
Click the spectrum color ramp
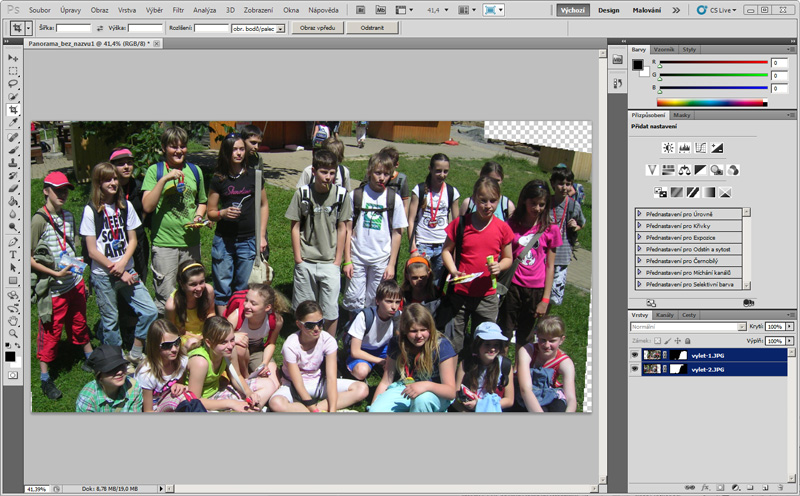[712, 103]
